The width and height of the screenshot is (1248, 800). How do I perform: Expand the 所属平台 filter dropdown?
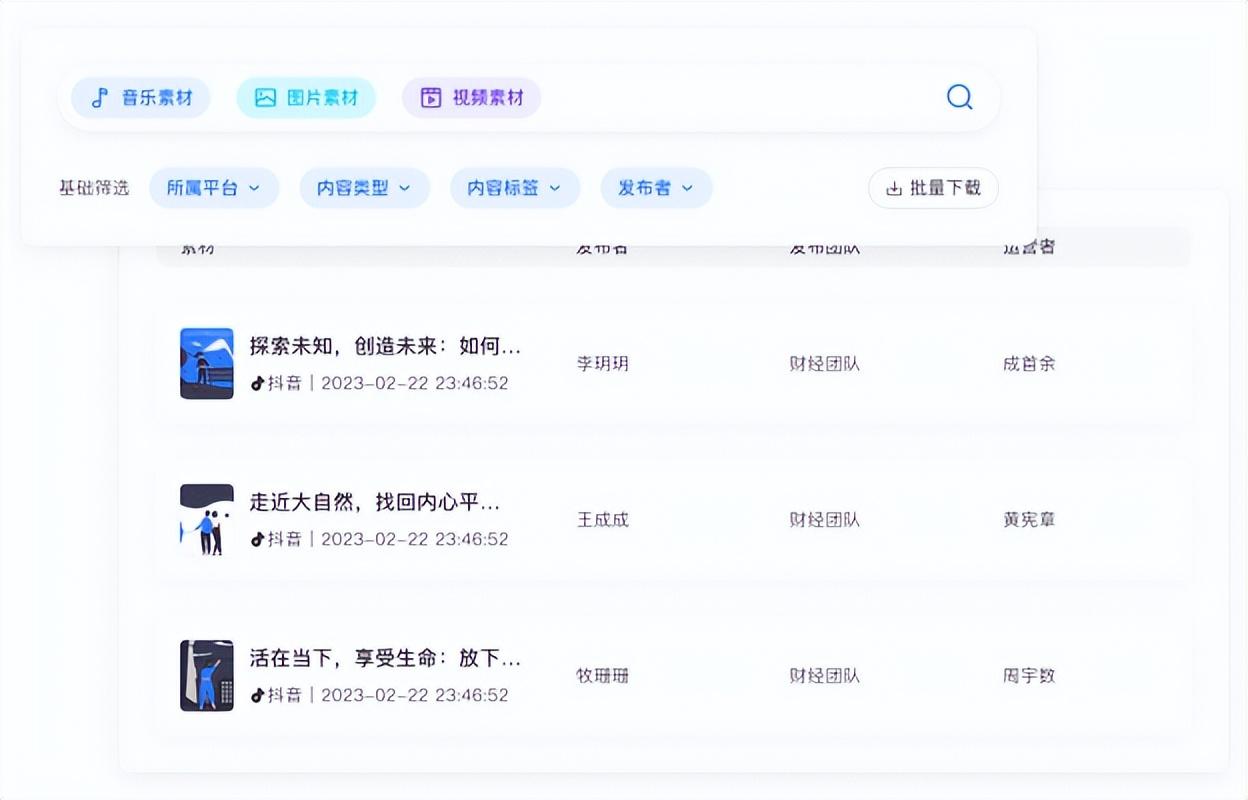[214, 188]
